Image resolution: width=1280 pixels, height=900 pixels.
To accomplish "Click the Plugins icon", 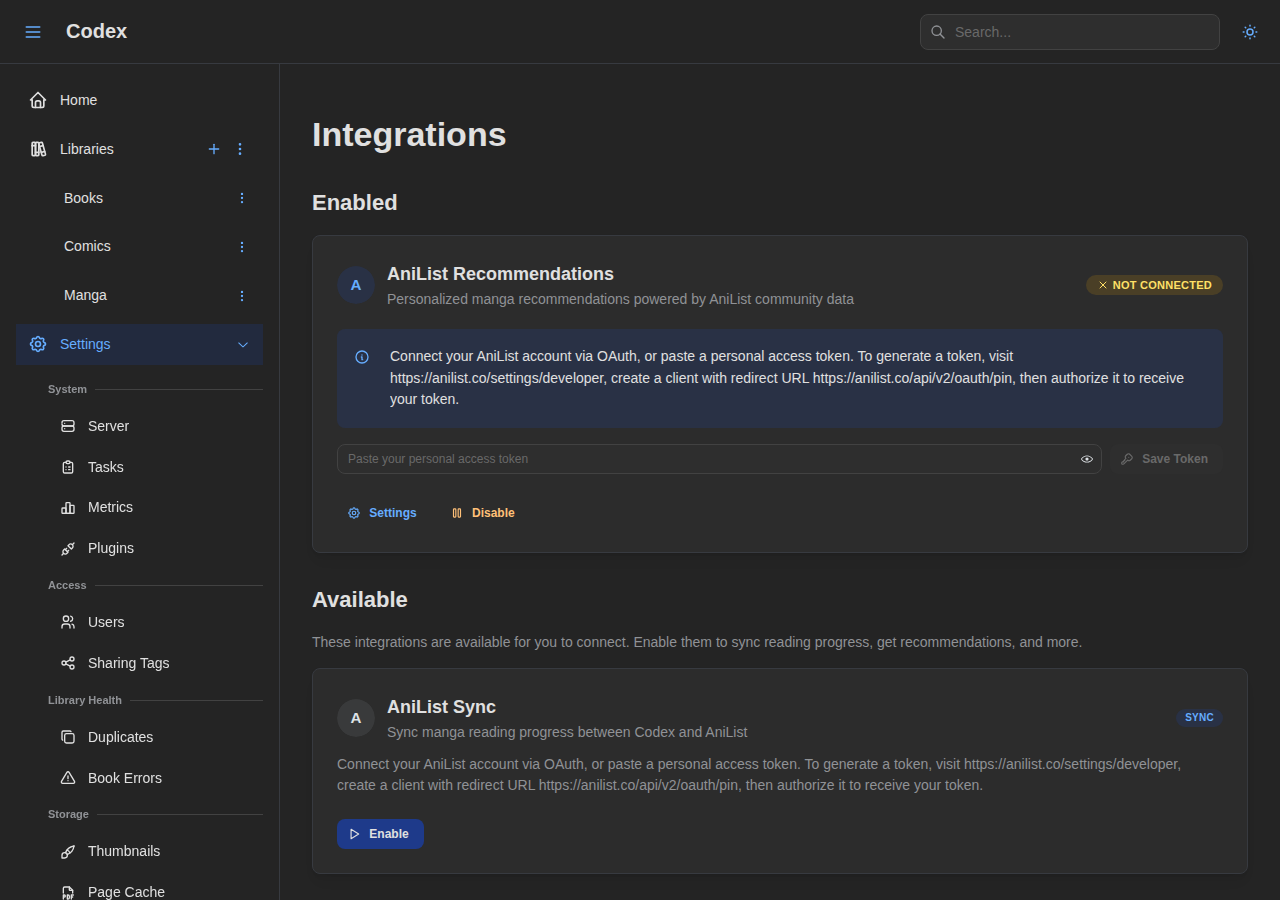I will point(67,548).
